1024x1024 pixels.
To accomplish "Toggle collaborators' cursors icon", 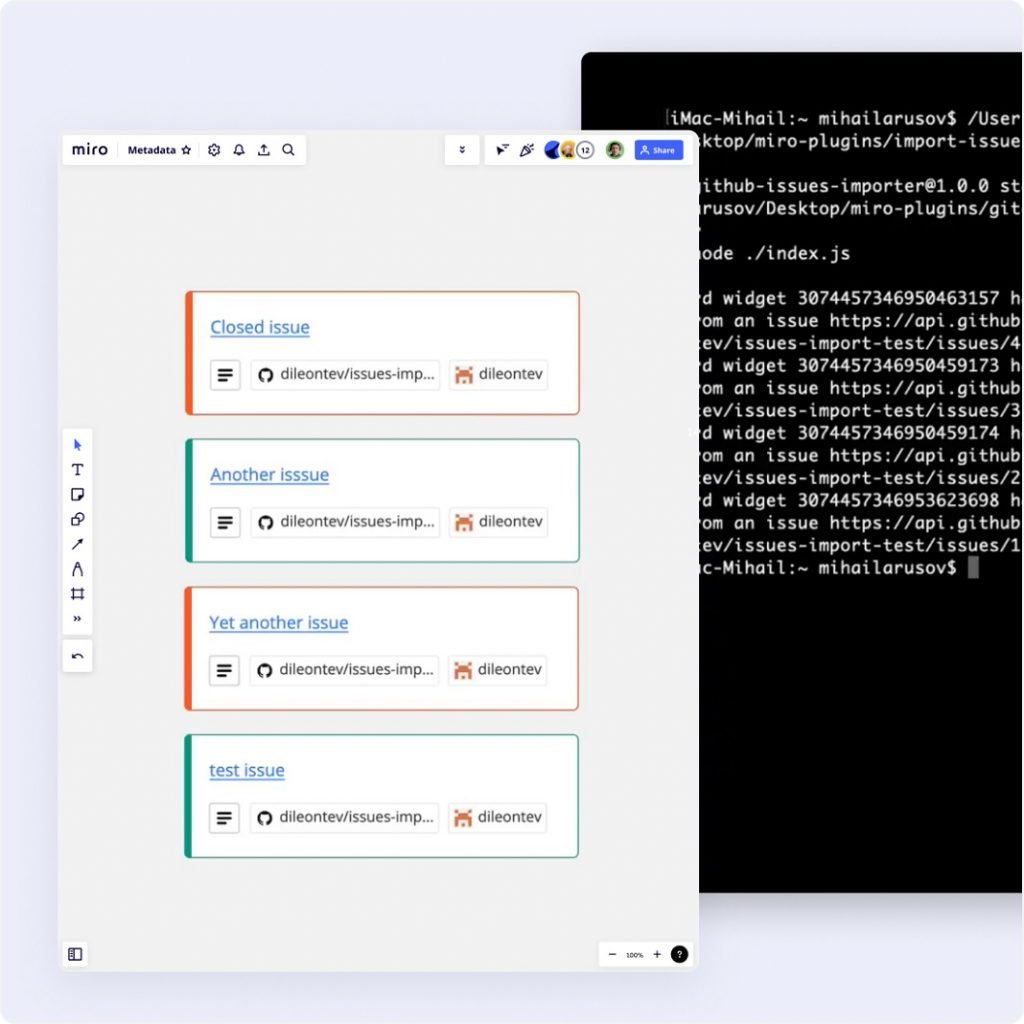I will point(502,150).
